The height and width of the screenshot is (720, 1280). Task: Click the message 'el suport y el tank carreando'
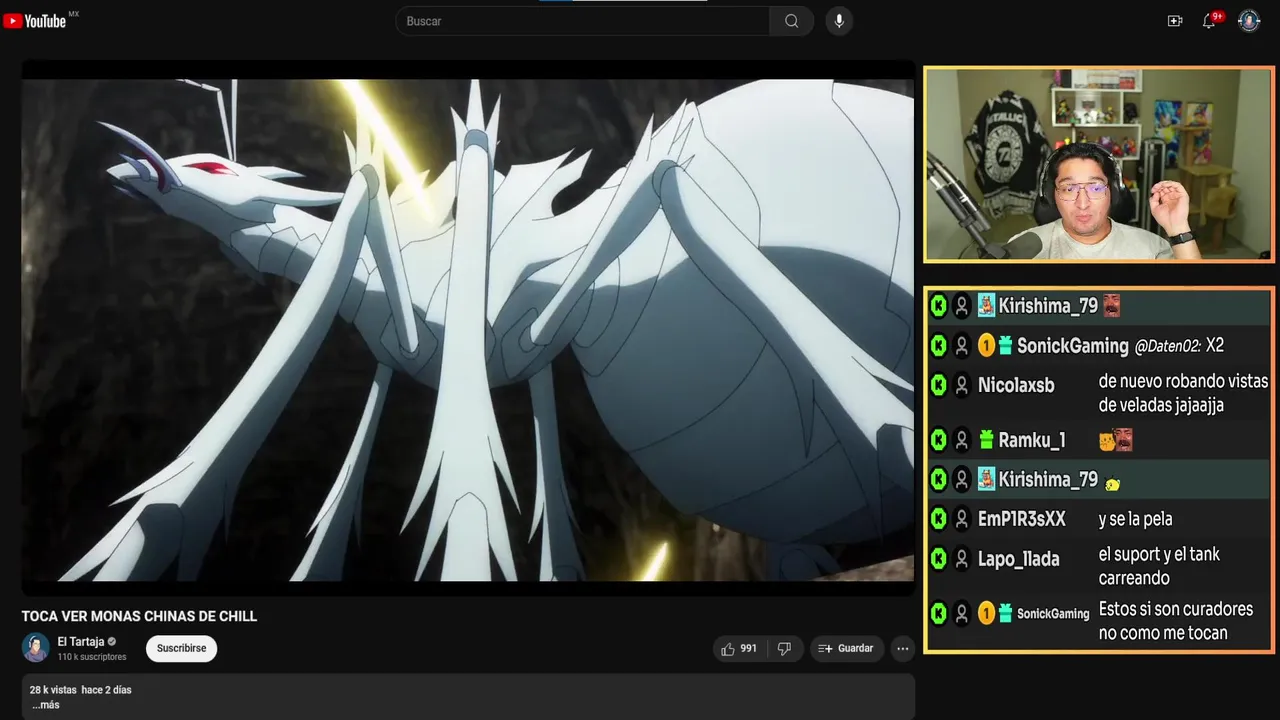1159,566
